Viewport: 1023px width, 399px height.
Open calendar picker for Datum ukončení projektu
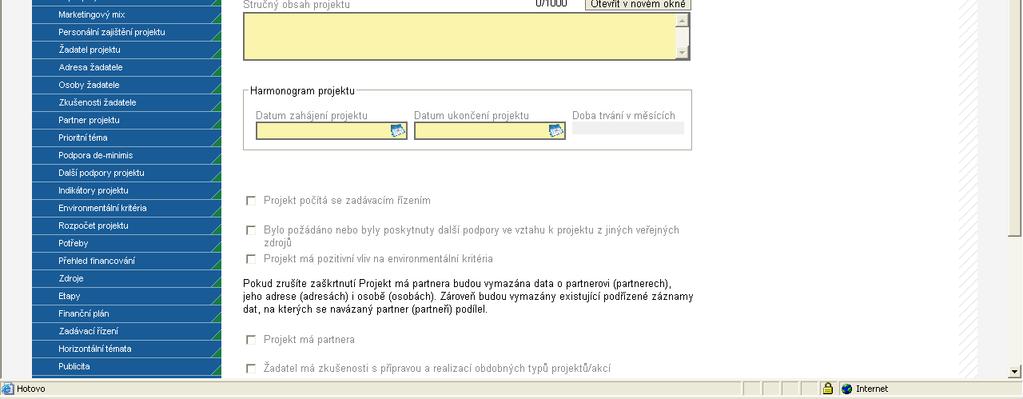[x=556, y=131]
